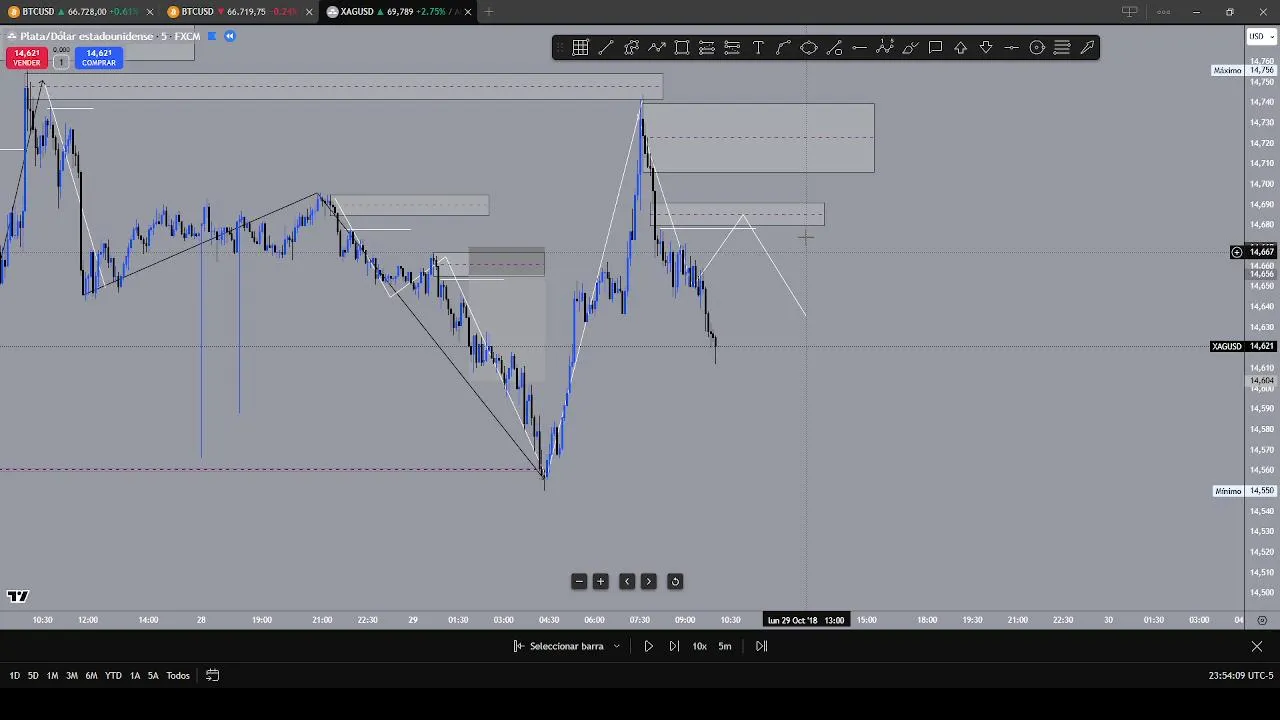Select the ellipse drawing tool
Image resolution: width=1280 pixels, height=720 pixels.
pyautogui.click(x=809, y=48)
